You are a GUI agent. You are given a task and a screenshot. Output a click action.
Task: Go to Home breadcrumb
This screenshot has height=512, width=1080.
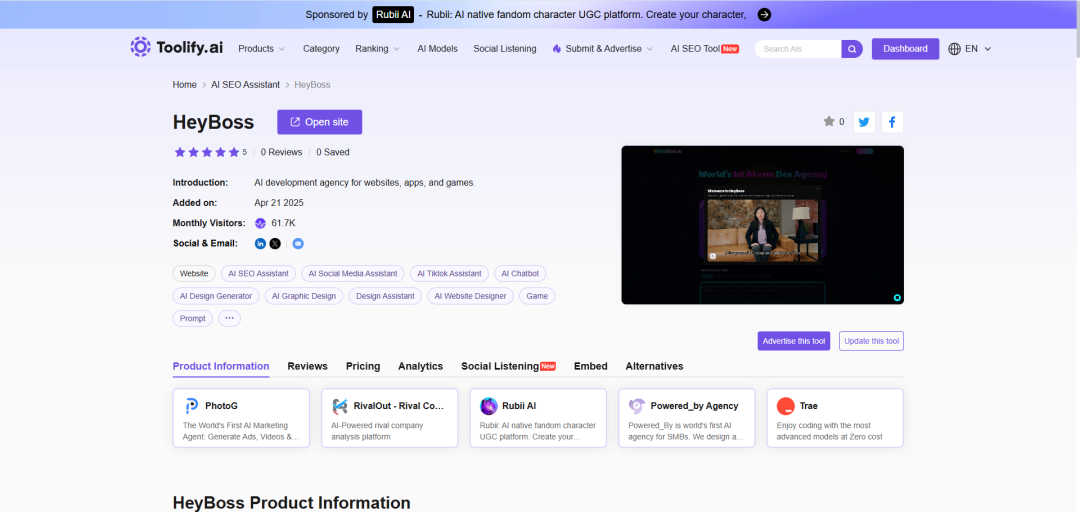(x=185, y=85)
